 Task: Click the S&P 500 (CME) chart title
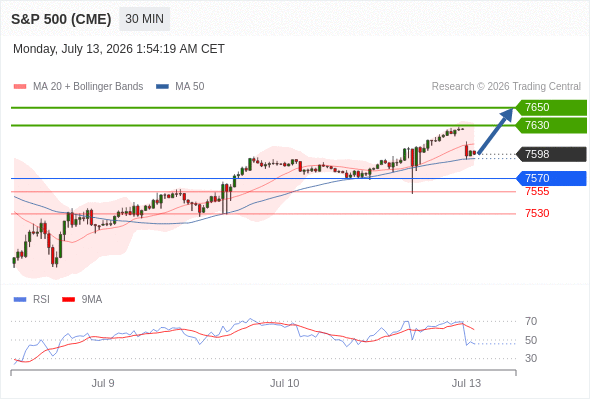(x=61, y=19)
